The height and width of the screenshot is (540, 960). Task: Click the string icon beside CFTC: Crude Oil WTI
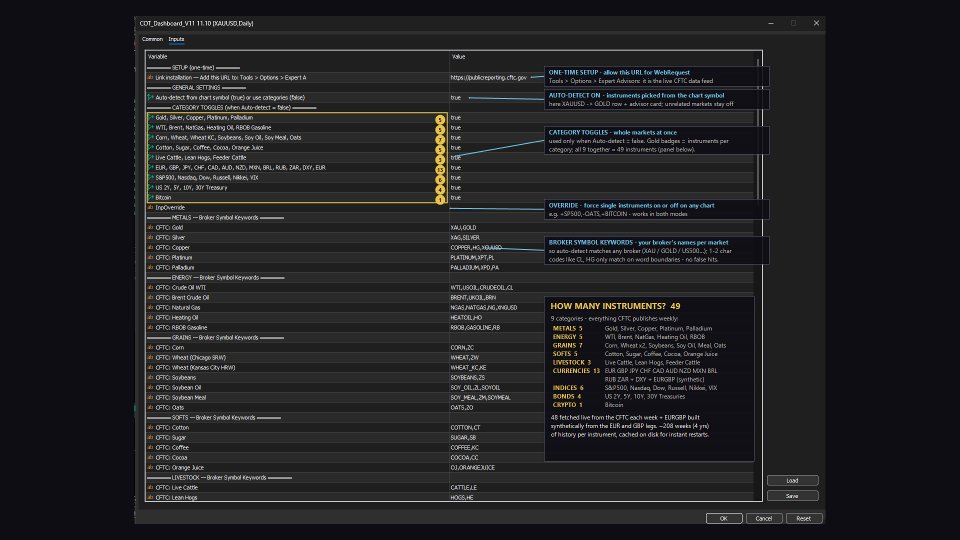(x=150, y=288)
